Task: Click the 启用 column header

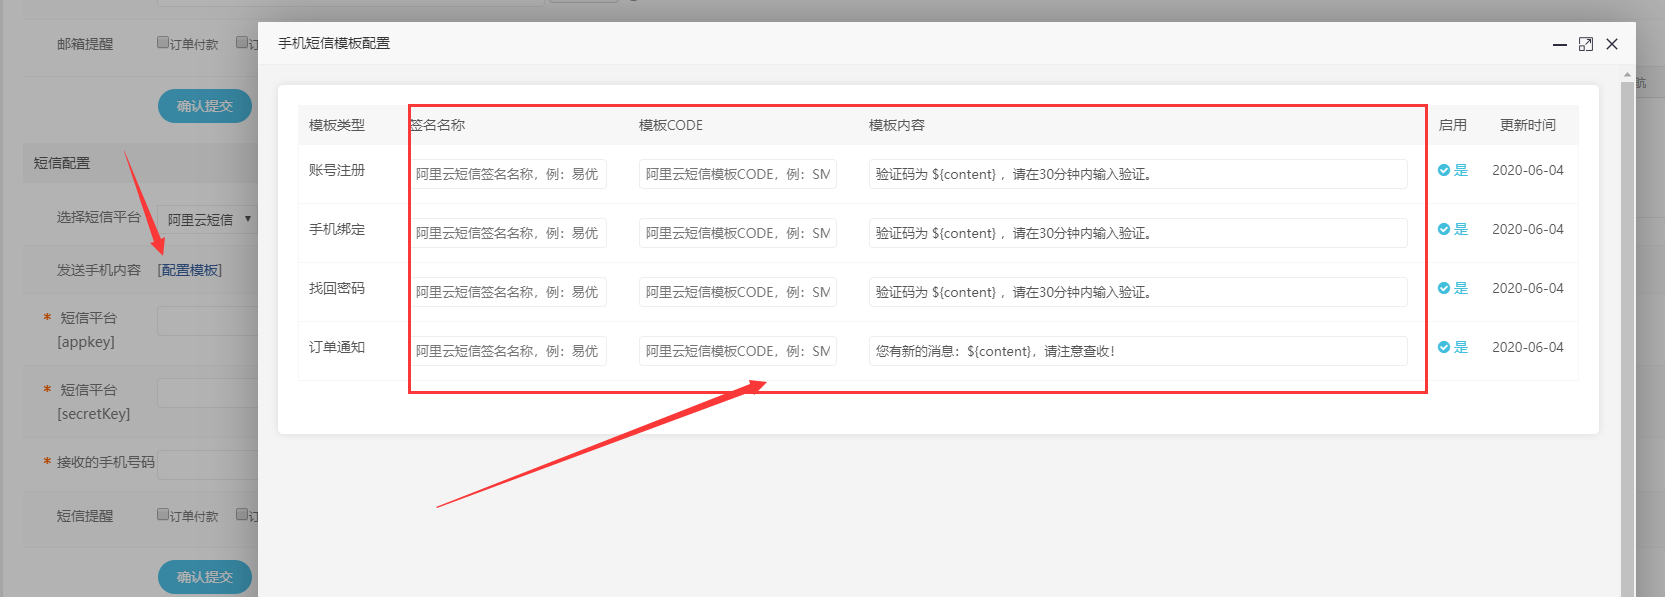Action: coord(1453,125)
